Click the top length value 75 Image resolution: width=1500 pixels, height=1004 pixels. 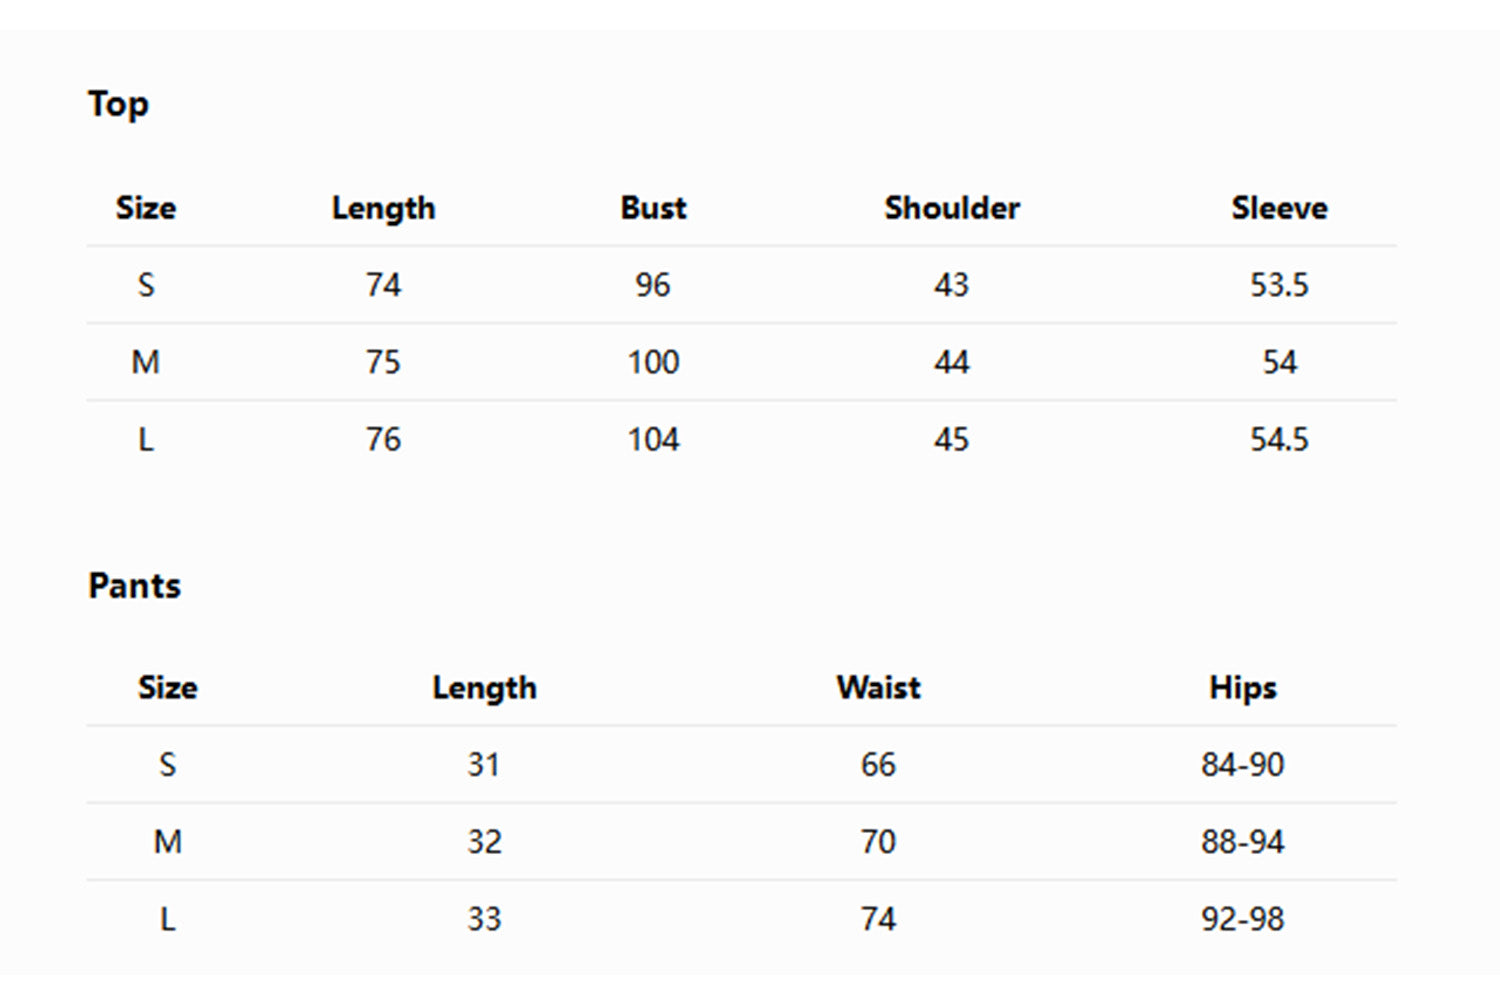[383, 362]
